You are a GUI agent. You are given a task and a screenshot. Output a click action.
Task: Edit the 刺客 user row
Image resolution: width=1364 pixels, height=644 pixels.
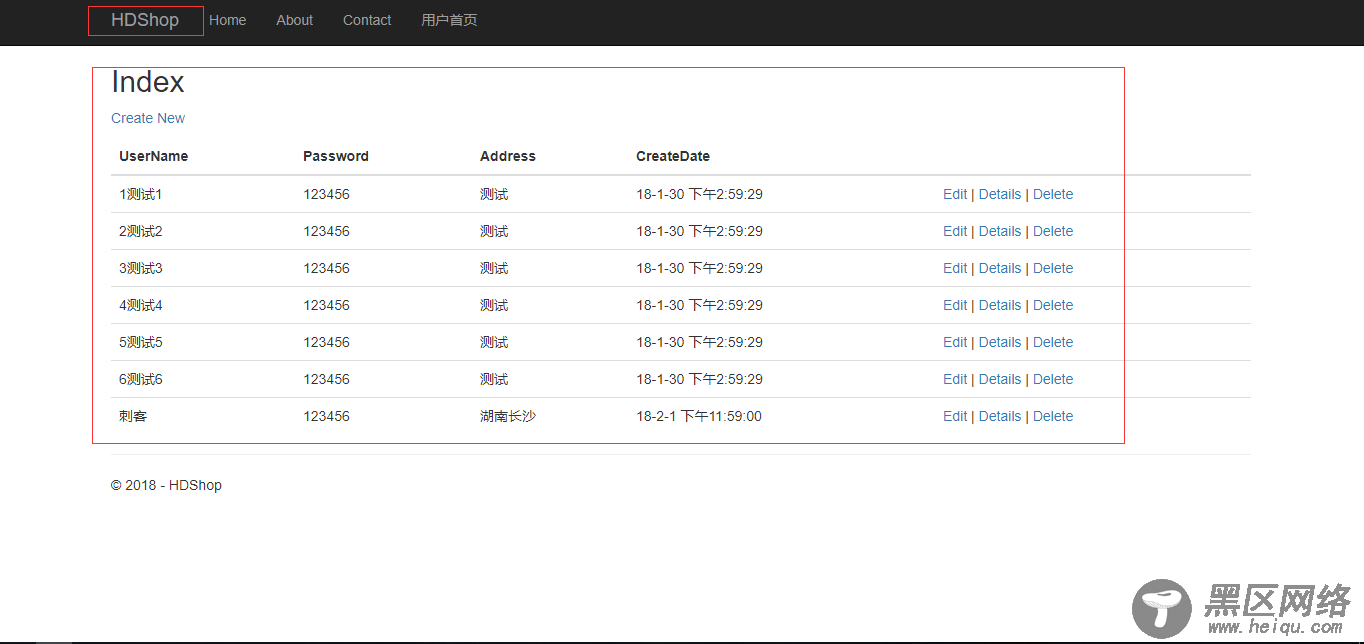955,416
